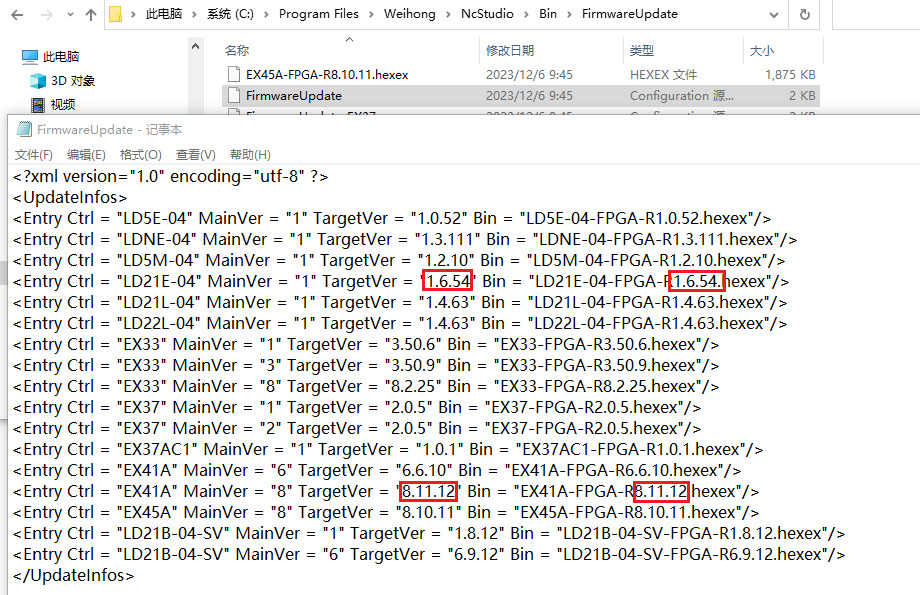Select the file EX45A-FPGA-R8.10.11.hexex
Image resolution: width=920 pixels, height=595 pixels.
click(327, 75)
